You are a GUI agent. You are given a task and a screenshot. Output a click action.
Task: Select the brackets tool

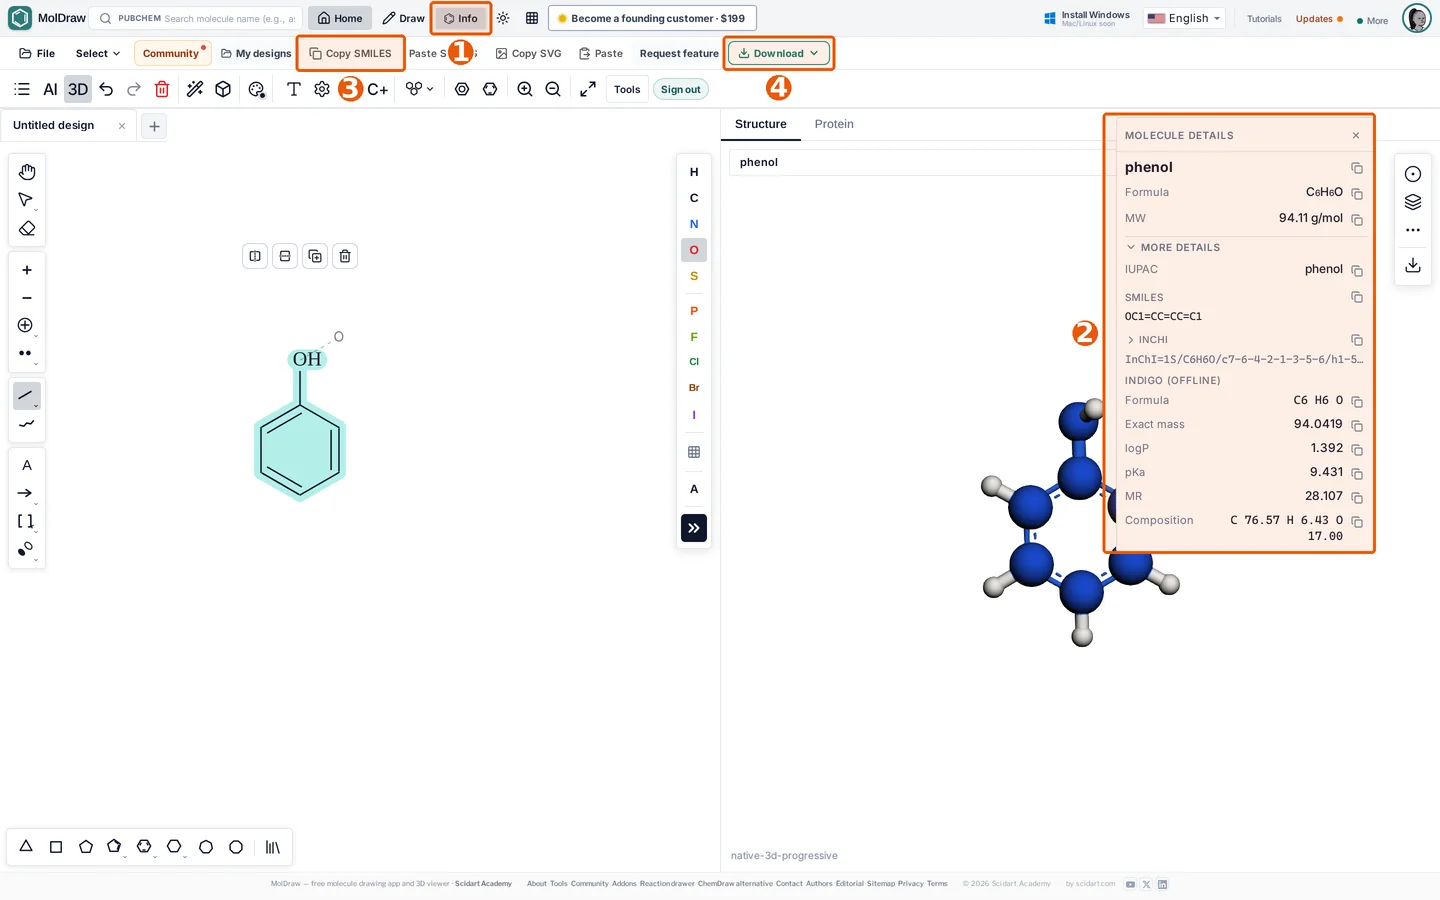26,521
